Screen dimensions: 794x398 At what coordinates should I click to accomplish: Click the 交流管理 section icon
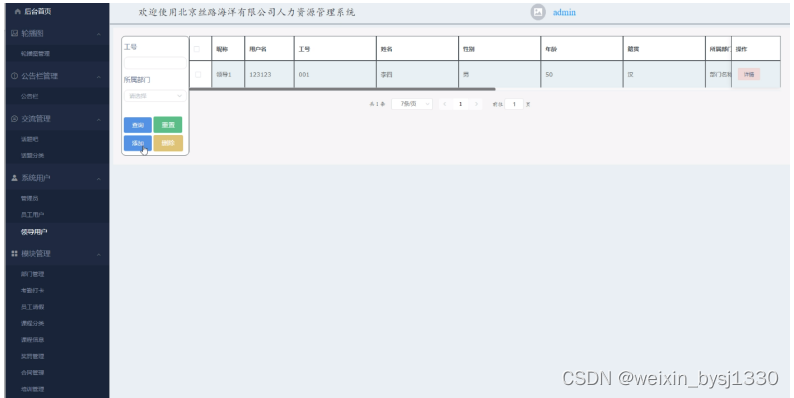coord(14,119)
